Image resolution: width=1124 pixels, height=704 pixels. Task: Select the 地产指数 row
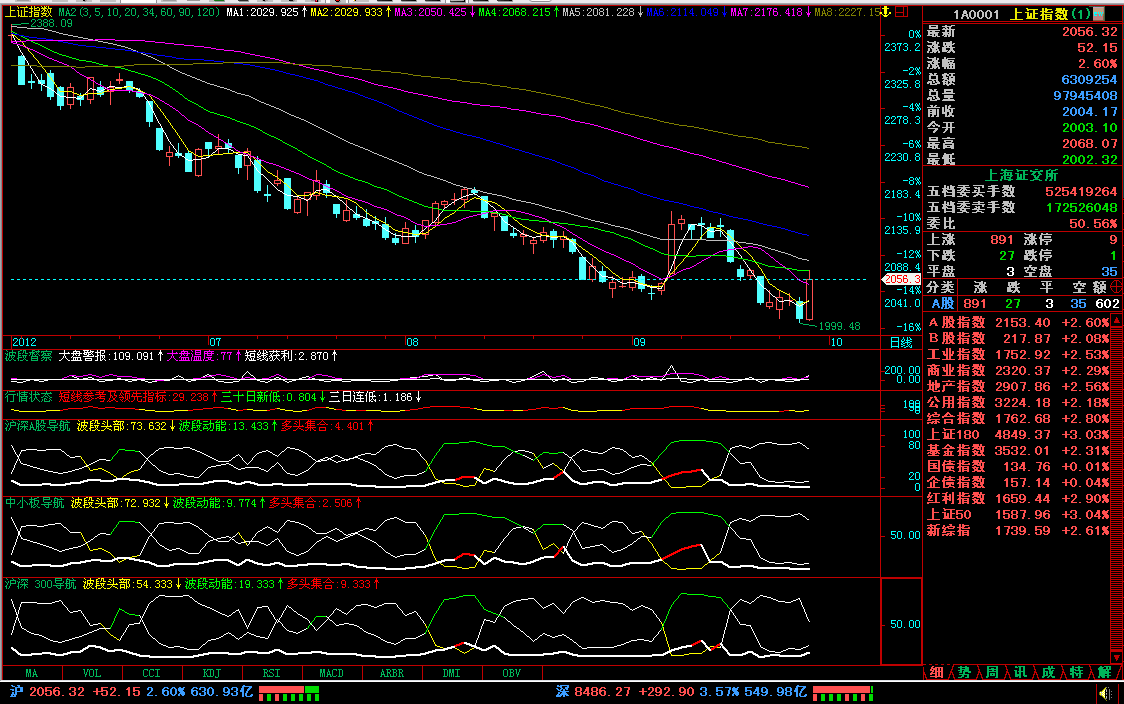point(1019,386)
